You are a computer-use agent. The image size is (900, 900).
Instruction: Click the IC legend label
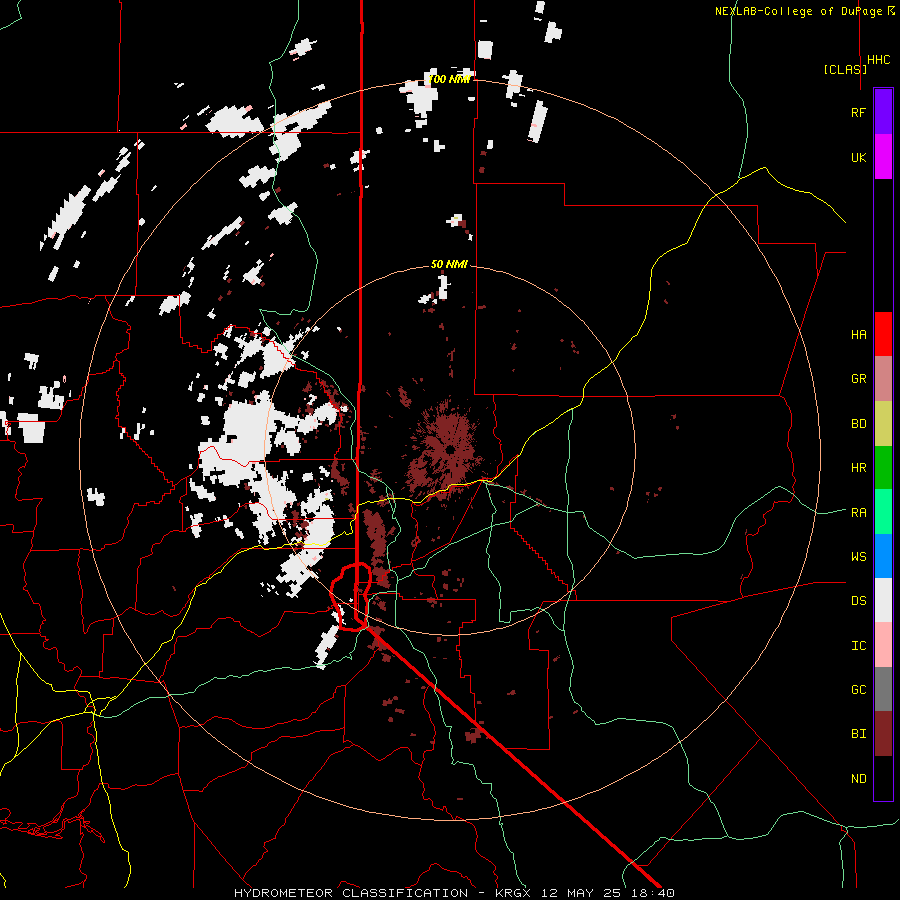858,646
